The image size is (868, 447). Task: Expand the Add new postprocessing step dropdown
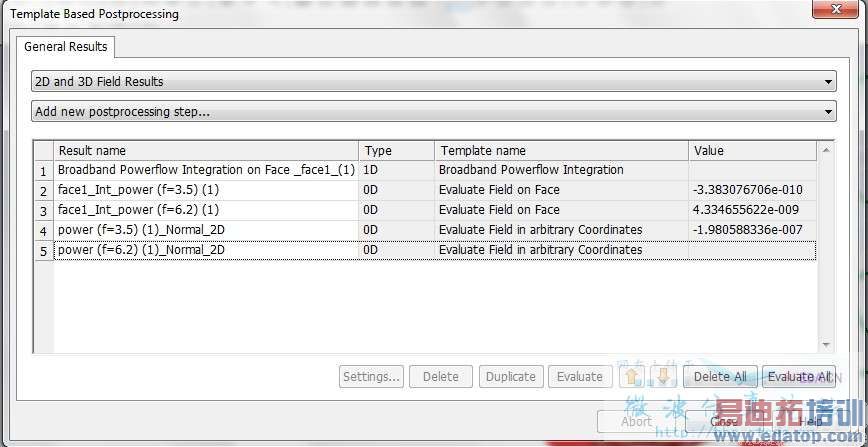tap(434, 111)
